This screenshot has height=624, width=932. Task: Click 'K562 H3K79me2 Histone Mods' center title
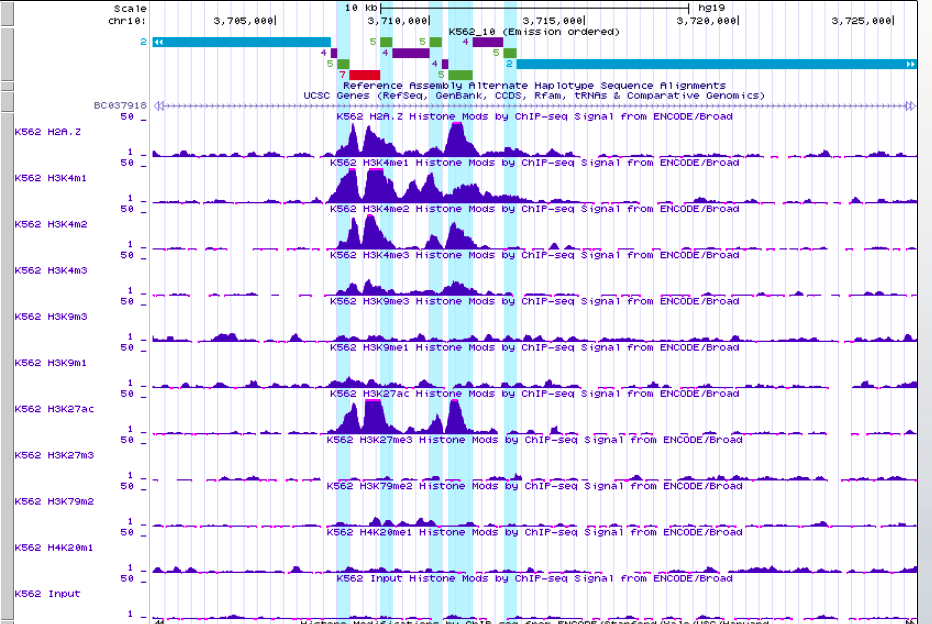[534, 486]
